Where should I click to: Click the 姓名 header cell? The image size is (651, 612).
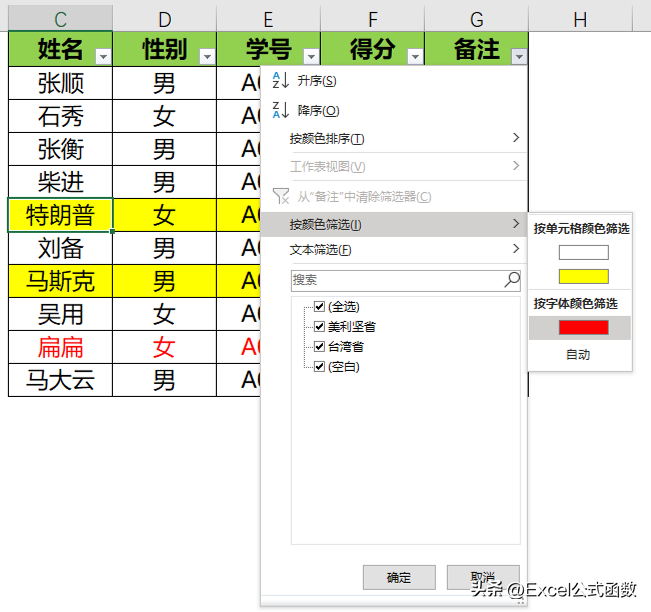pos(61,49)
